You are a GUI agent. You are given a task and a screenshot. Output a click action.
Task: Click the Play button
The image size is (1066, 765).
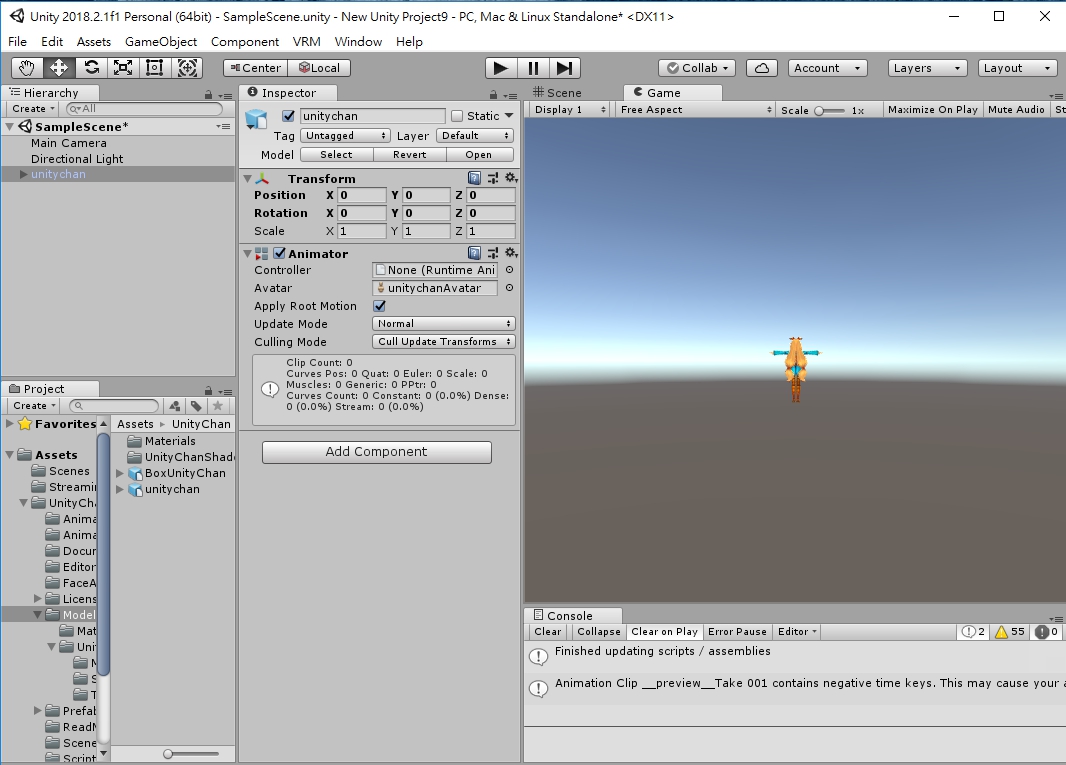pyautogui.click(x=501, y=68)
